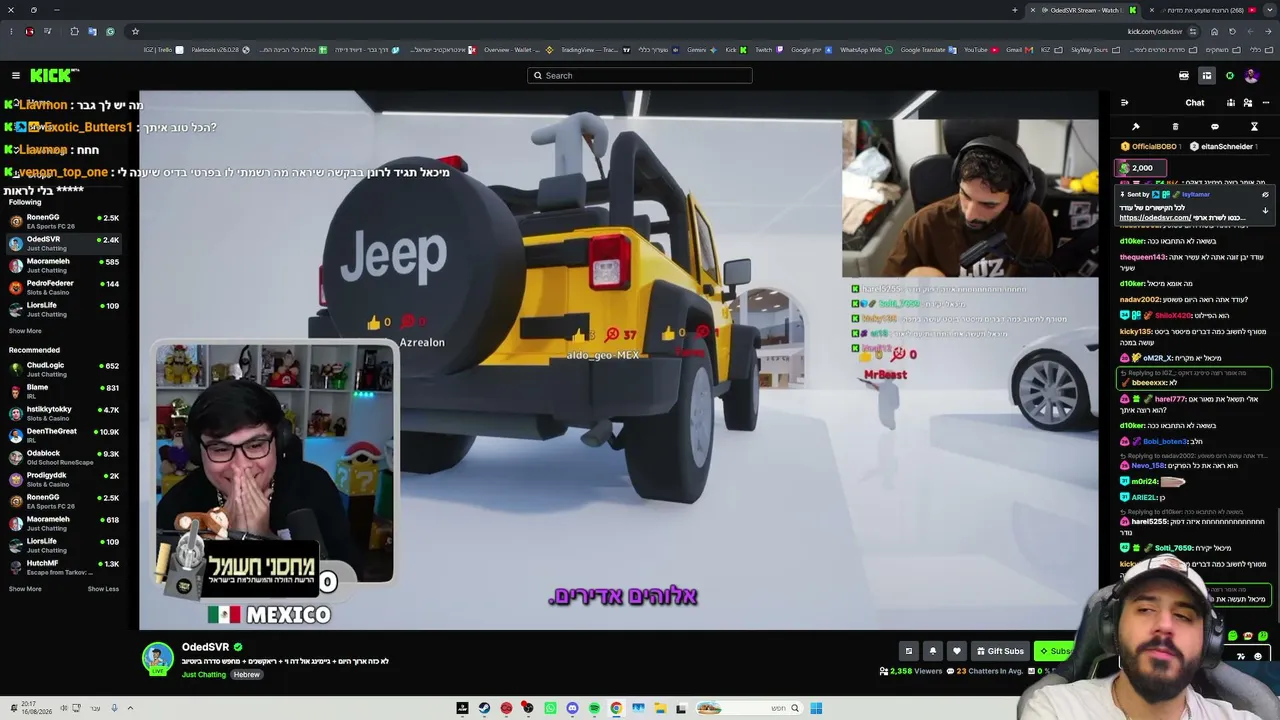Bookmark this page with the star icon
The width and height of the screenshot is (1280, 720).
click(x=135, y=31)
